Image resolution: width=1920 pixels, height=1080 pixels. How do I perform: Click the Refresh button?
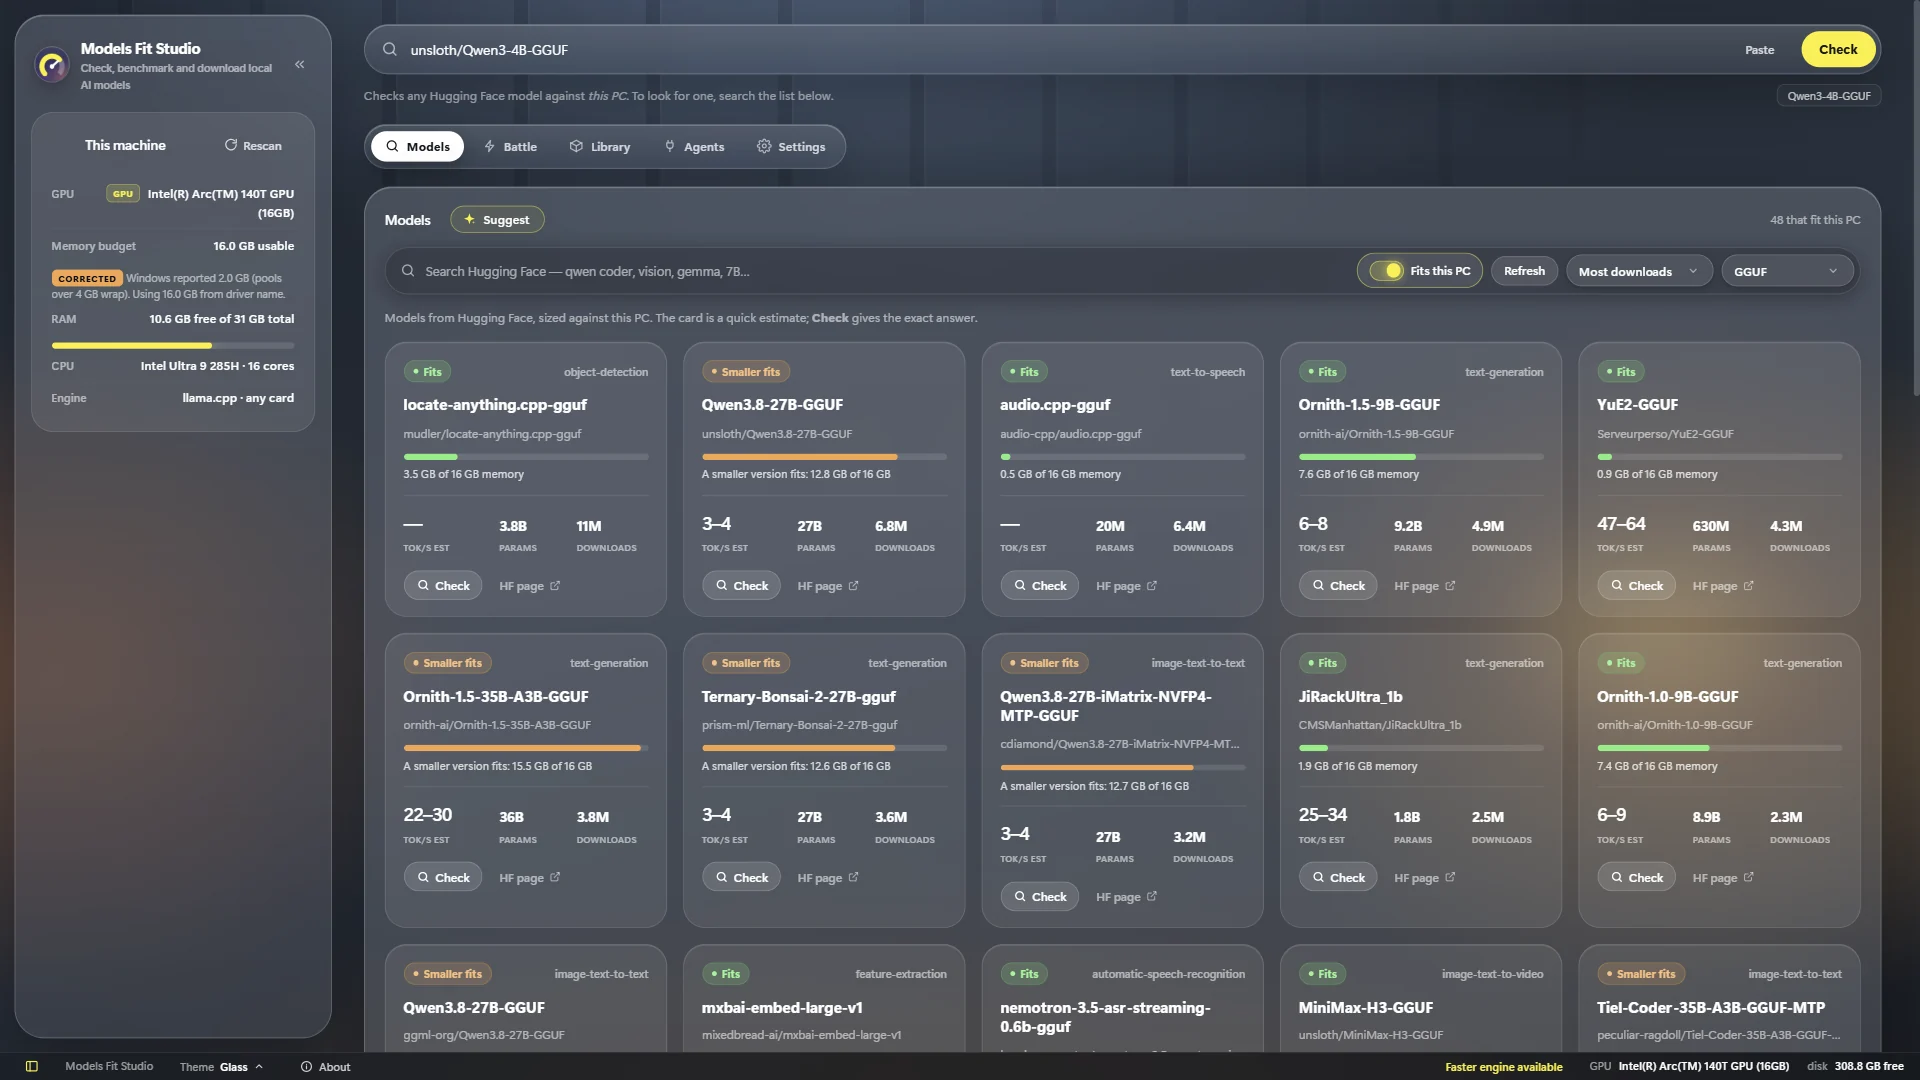[x=1524, y=271]
